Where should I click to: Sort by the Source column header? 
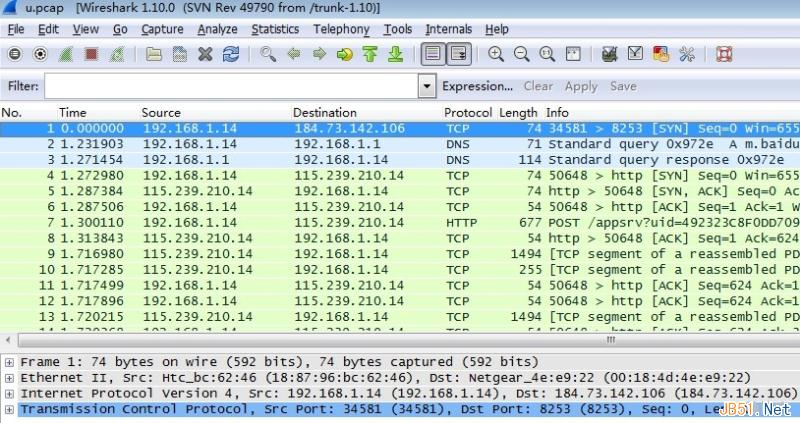pyautogui.click(x=161, y=113)
